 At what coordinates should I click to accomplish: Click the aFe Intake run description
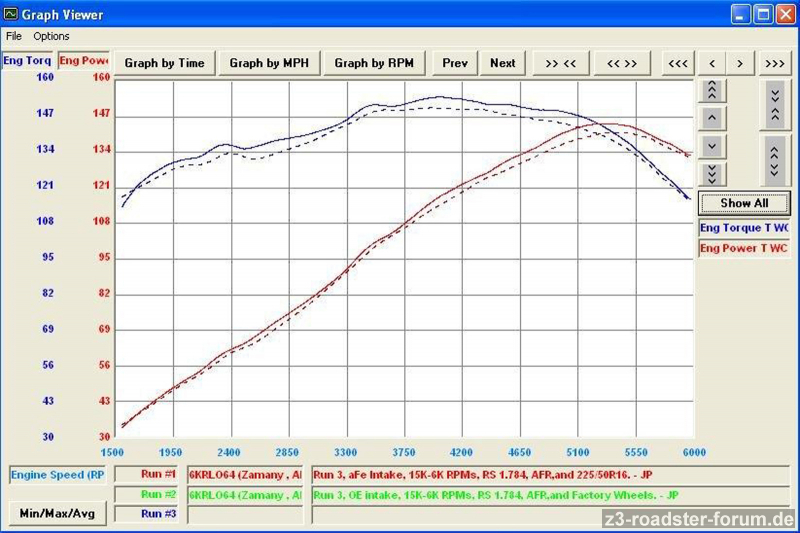551,475
